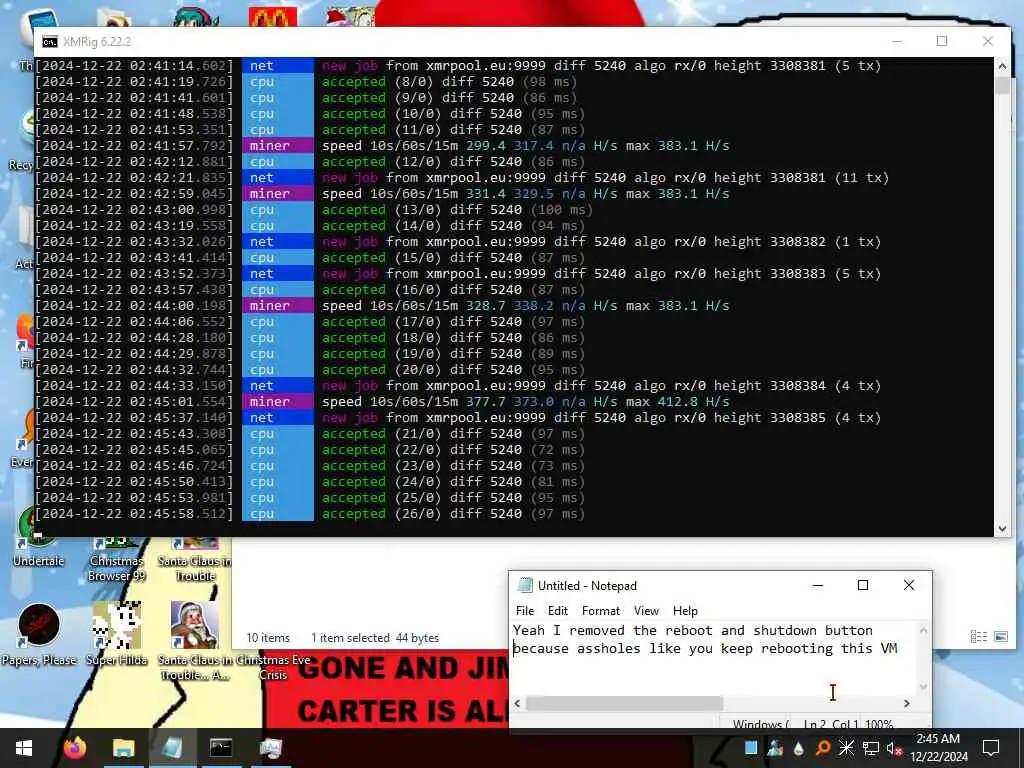Open the notification center icon

[991, 748]
